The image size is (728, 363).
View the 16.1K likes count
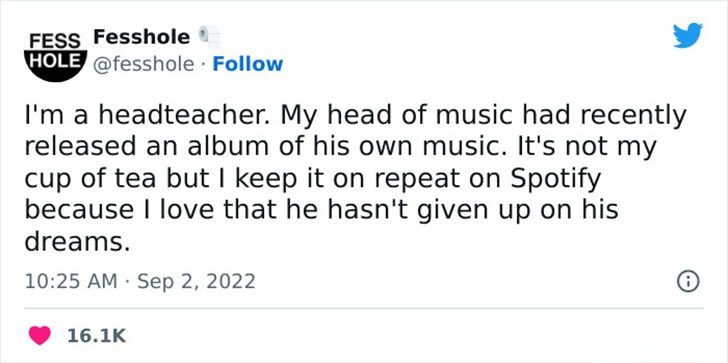(97, 336)
